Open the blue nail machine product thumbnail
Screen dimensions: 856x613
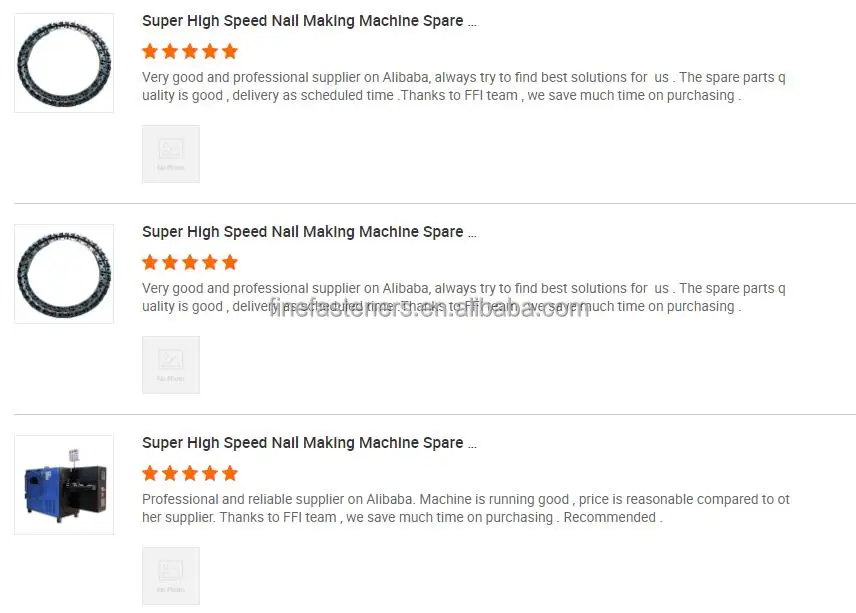pos(64,485)
